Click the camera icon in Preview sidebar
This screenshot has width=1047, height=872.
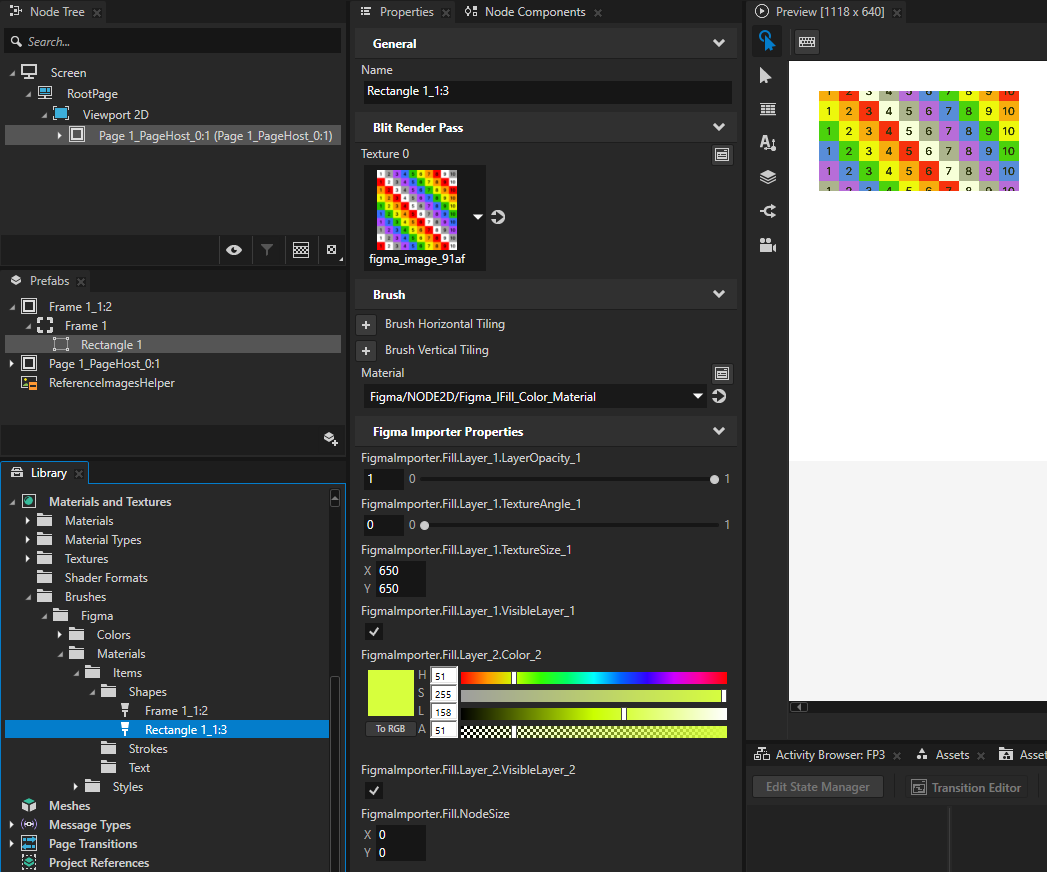[766, 244]
